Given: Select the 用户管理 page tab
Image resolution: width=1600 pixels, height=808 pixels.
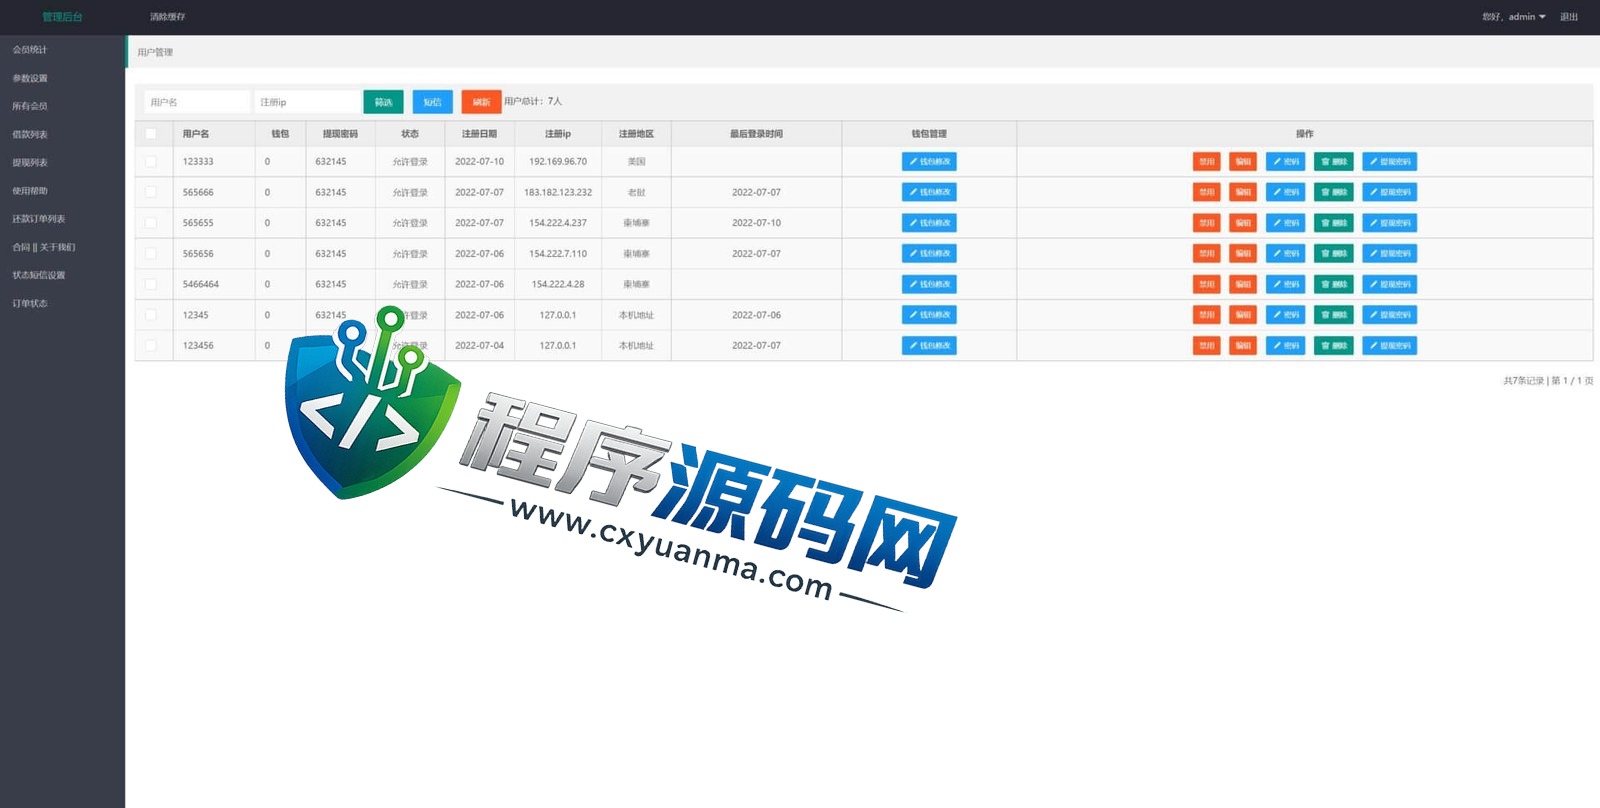Looking at the screenshot, I should tap(155, 52).
